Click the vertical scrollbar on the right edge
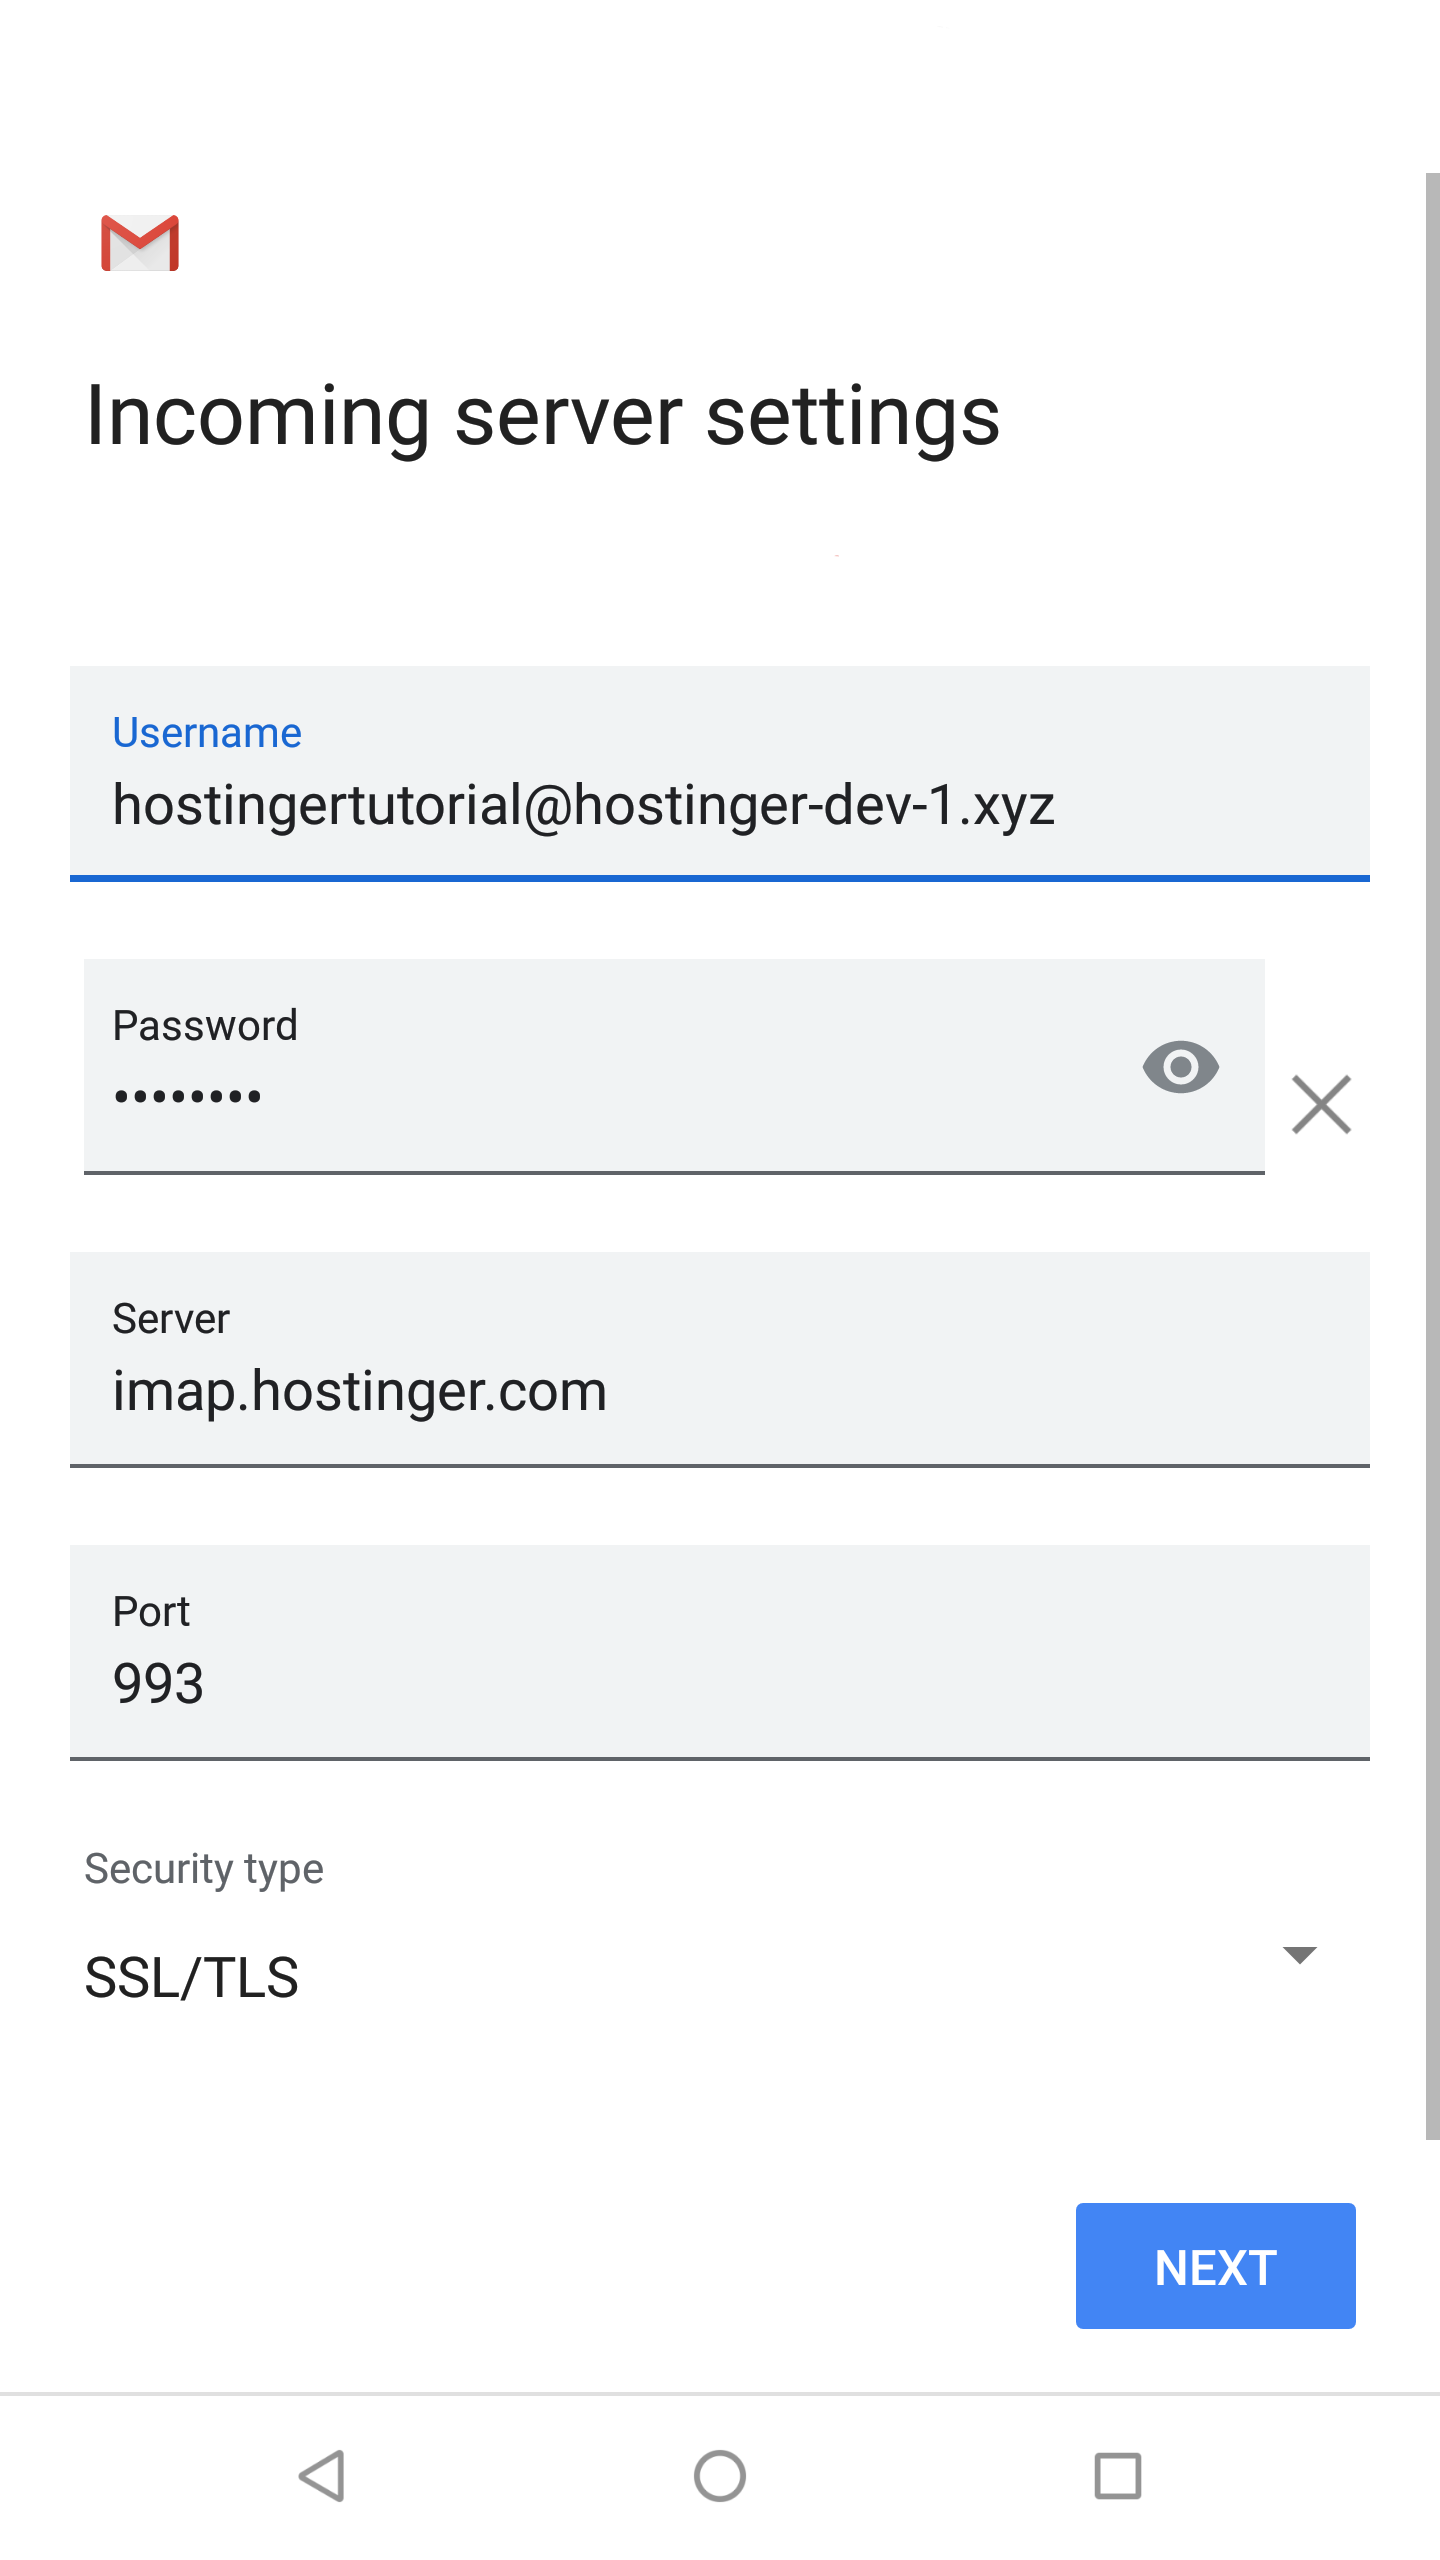Screen dimensions: 1440x2560 [1432, 1150]
